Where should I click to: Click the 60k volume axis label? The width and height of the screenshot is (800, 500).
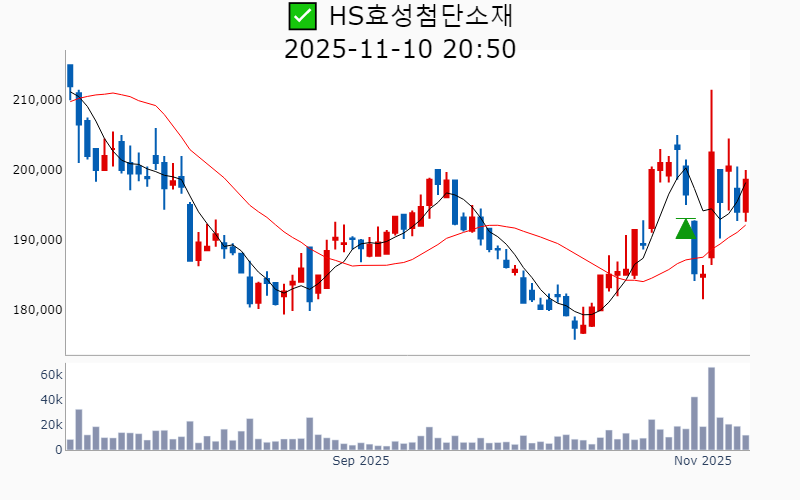coord(51,375)
